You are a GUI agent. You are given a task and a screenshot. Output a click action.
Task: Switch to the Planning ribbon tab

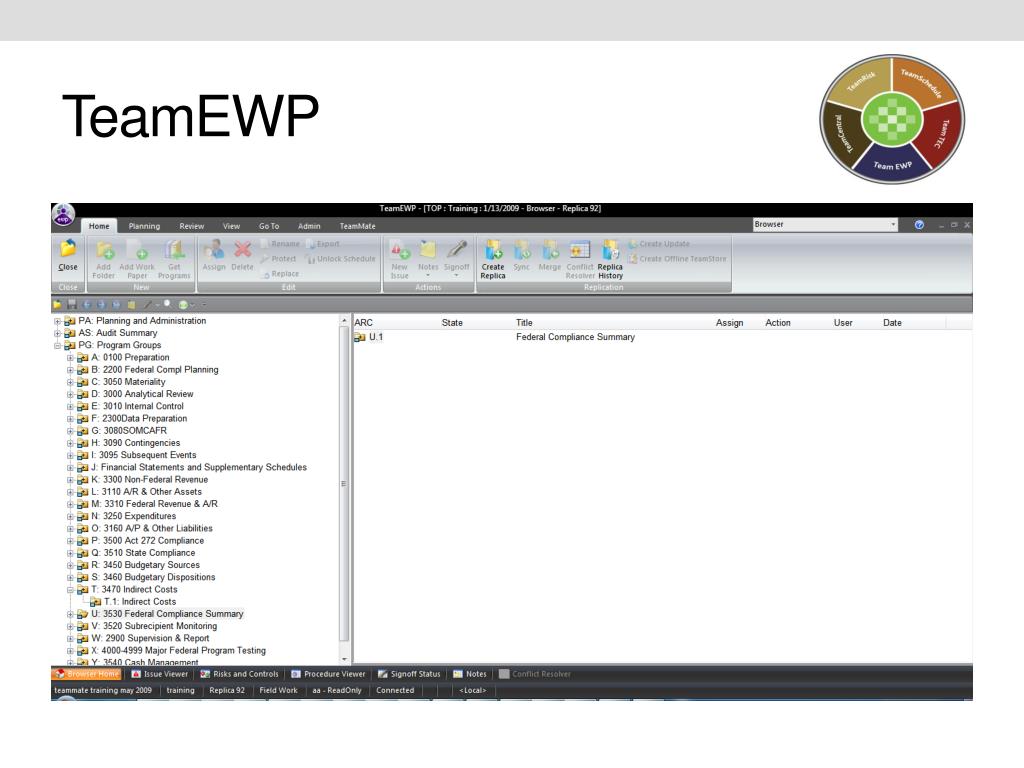tap(144, 226)
